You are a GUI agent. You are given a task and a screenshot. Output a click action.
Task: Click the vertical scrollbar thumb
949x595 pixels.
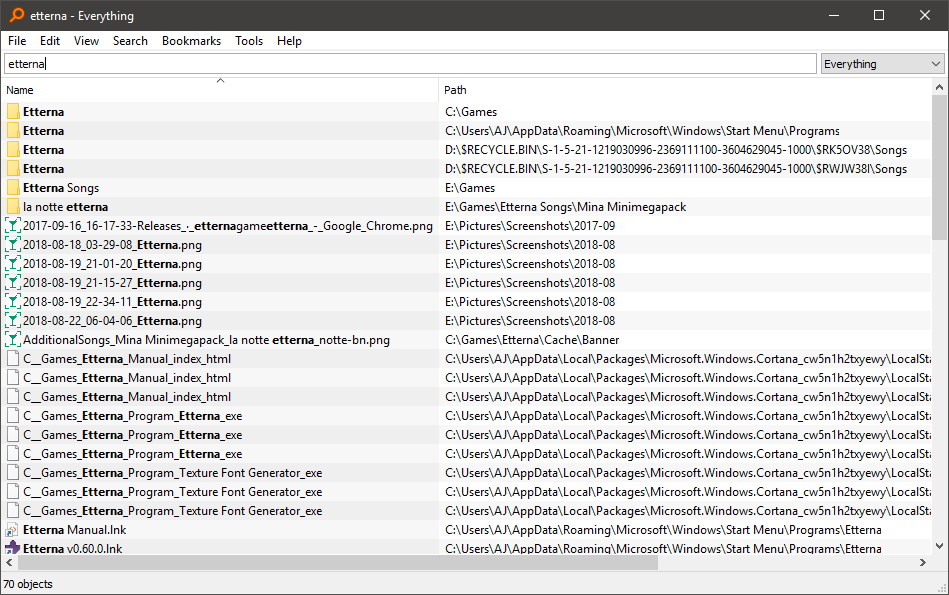click(939, 167)
